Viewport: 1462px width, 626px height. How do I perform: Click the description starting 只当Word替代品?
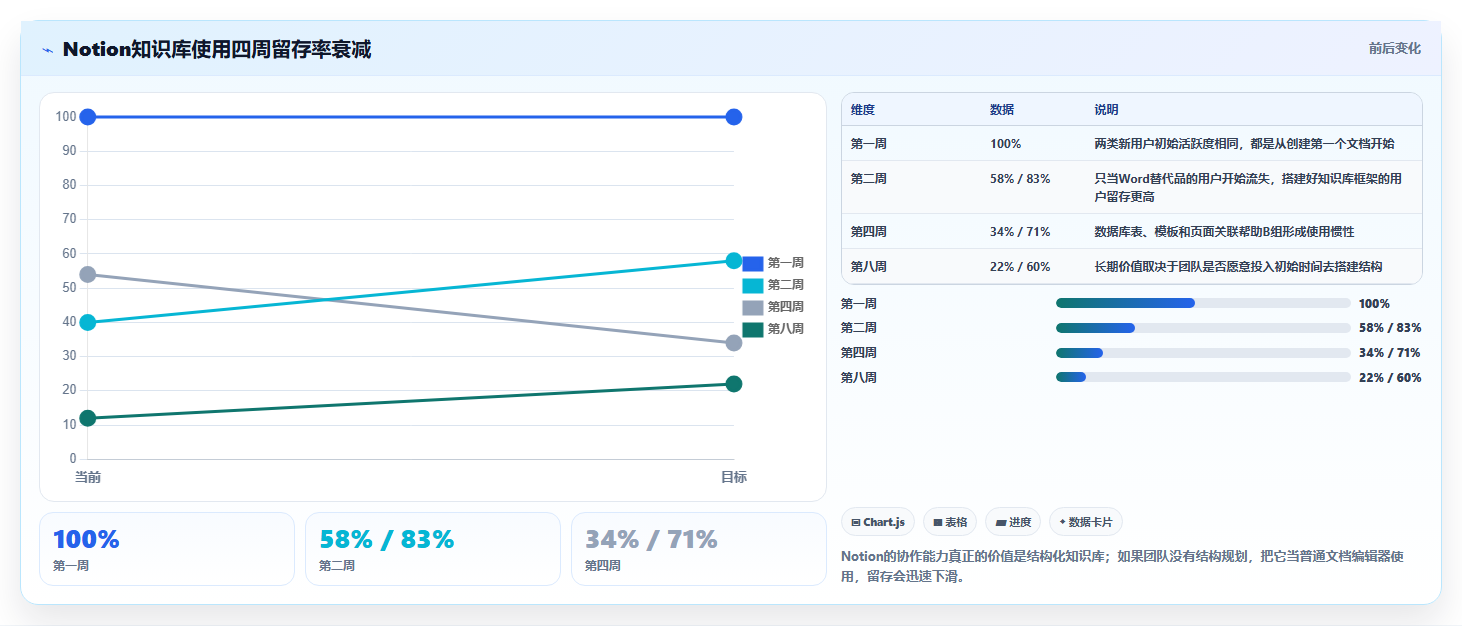(1248, 188)
